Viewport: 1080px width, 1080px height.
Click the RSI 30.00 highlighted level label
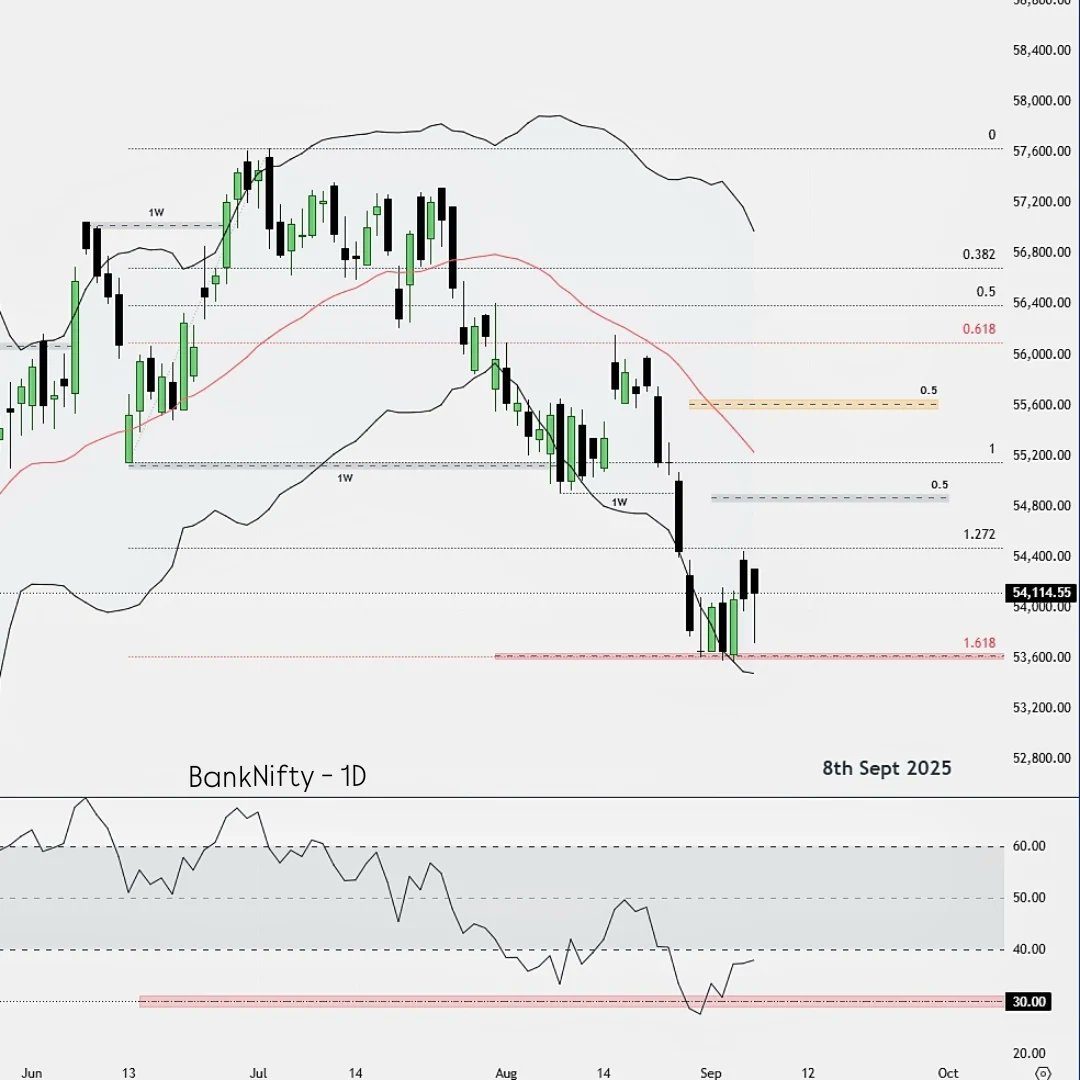pos(1028,1001)
